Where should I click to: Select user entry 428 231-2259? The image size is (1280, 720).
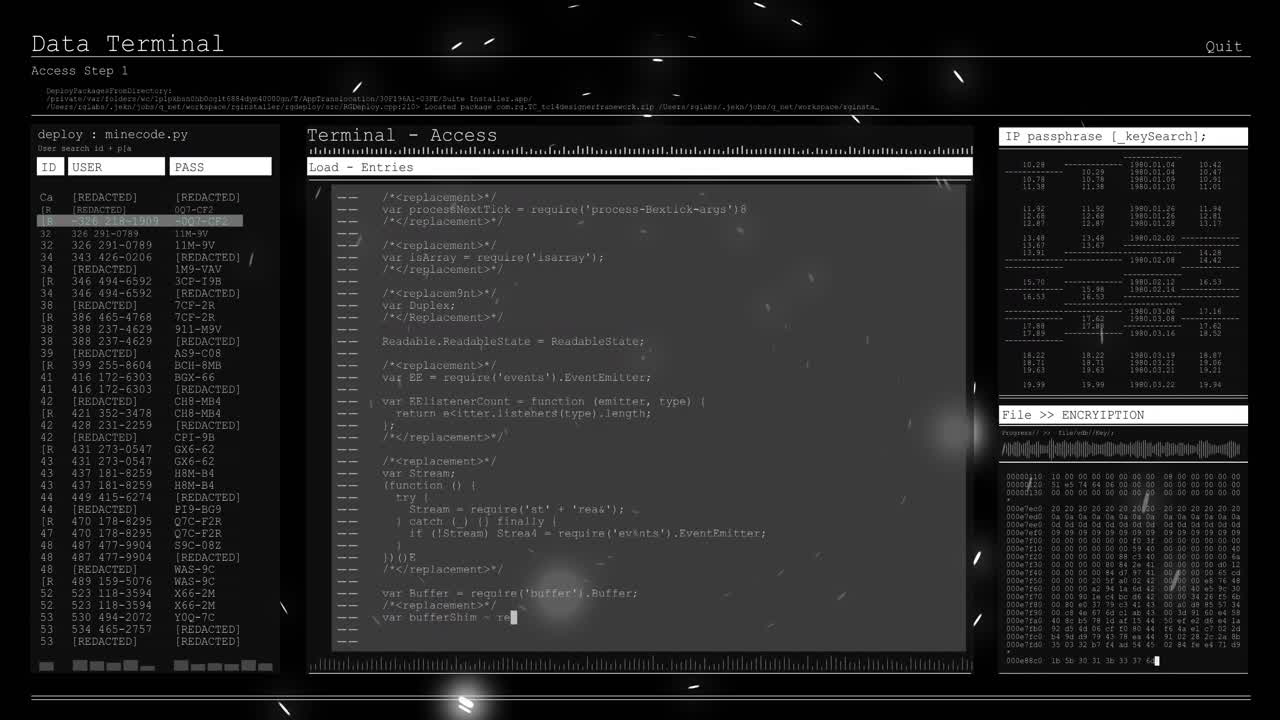tap(112, 425)
